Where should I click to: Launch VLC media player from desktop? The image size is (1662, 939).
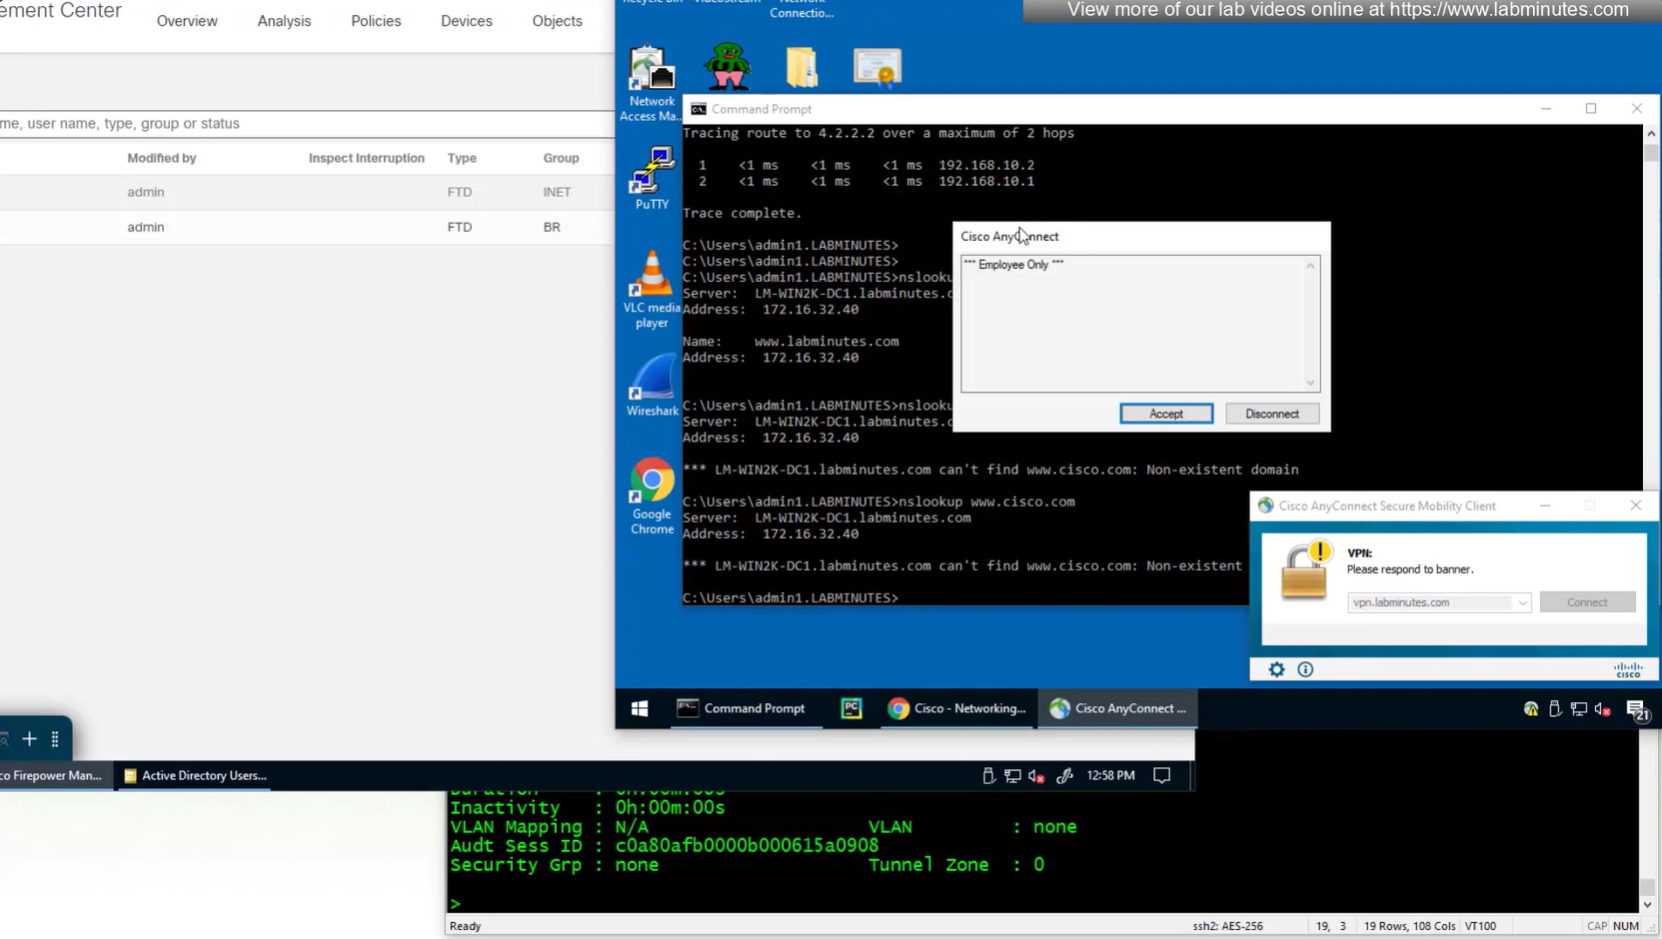pos(651,287)
